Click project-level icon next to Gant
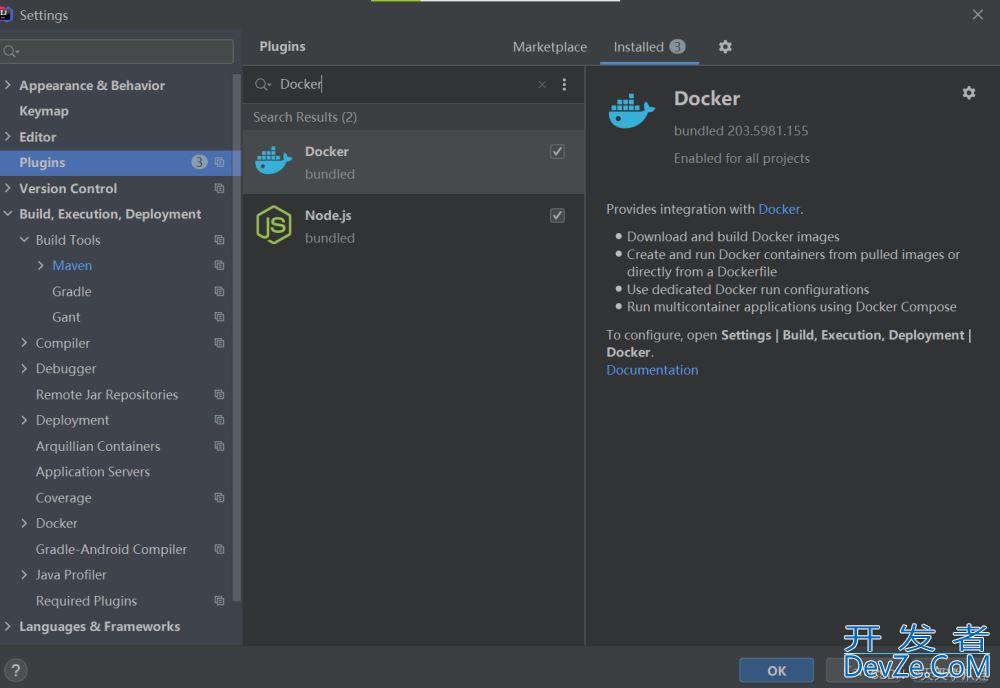Viewport: 1000px width, 688px height. pos(219,317)
